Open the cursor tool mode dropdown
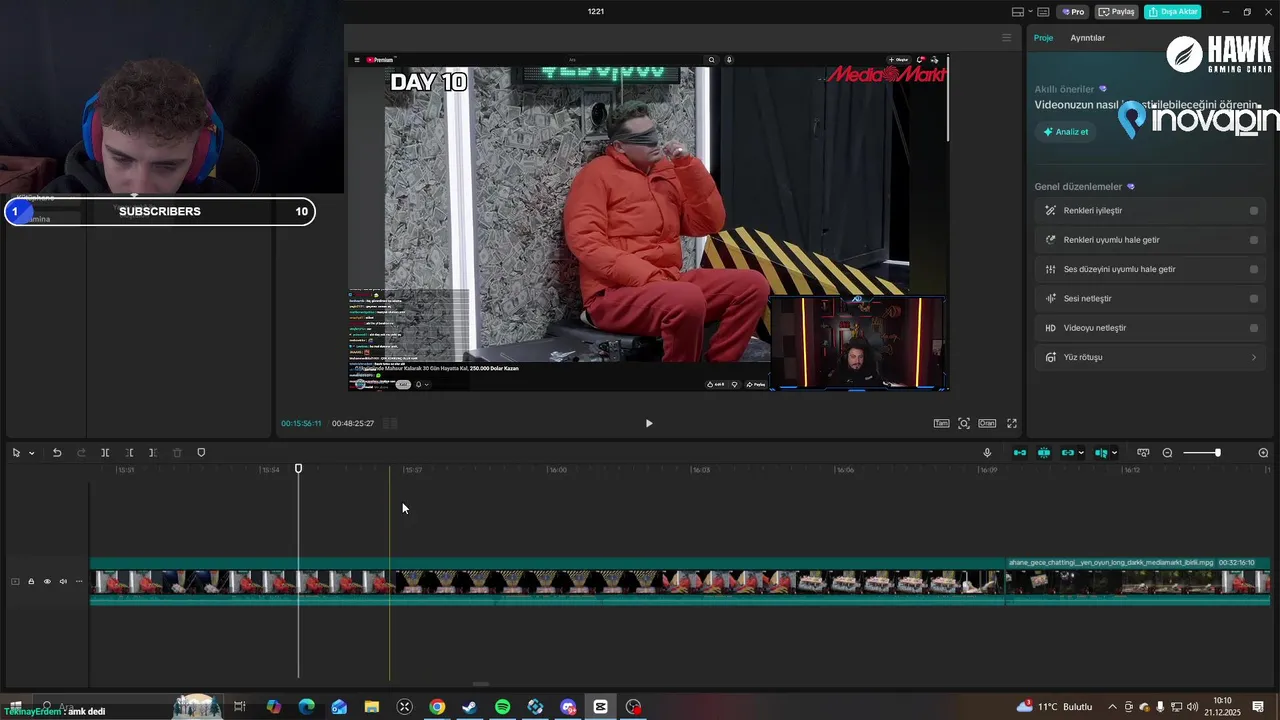The image size is (1280, 720). (x=32, y=453)
